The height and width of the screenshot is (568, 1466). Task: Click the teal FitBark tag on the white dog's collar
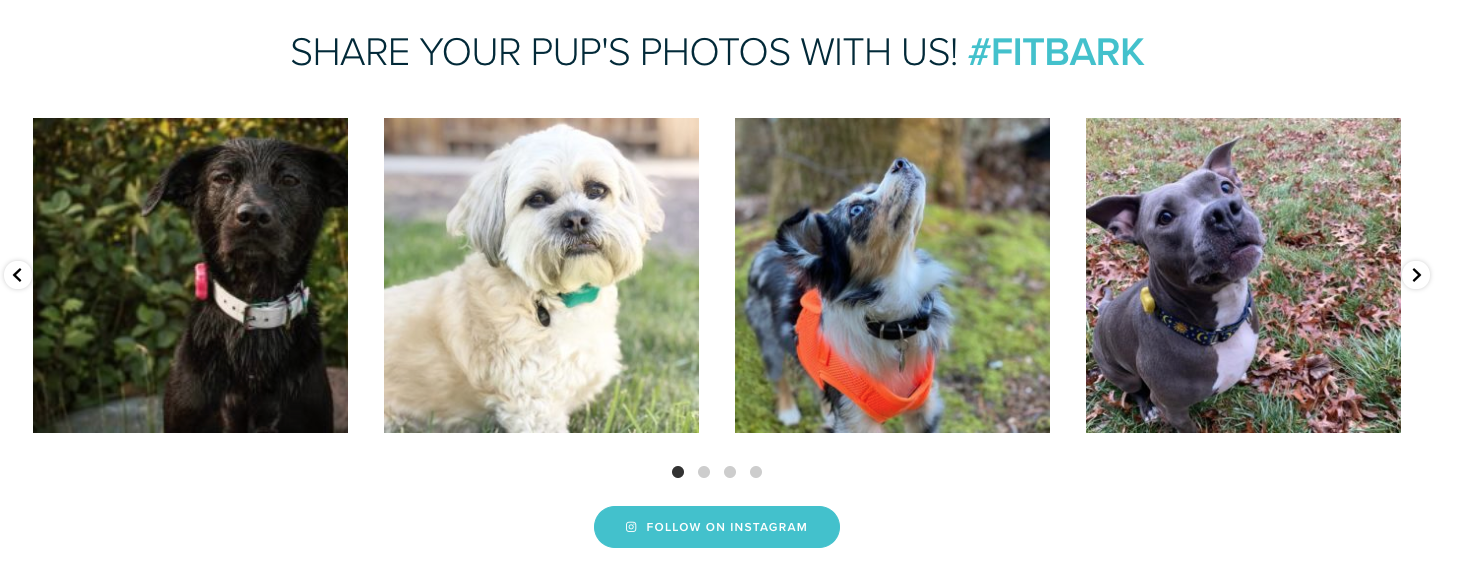tap(578, 296)
